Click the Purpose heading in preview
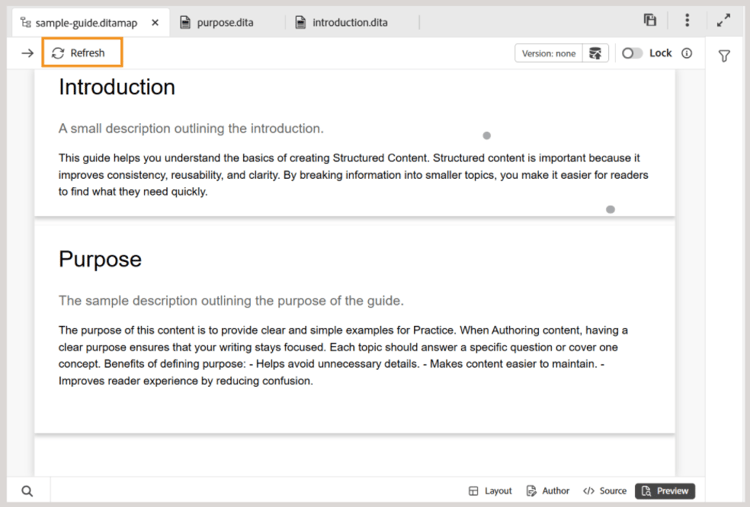This screenshot has height=507, width=750. tap(100, 260)
